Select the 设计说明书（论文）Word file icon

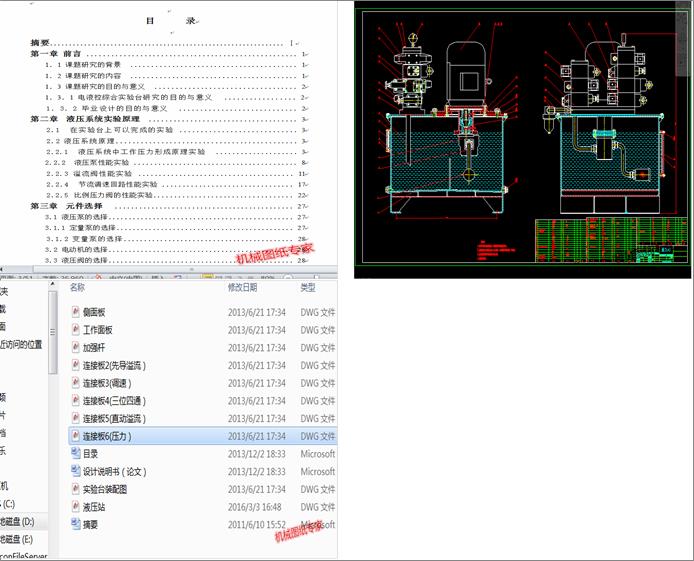point(76,471)
